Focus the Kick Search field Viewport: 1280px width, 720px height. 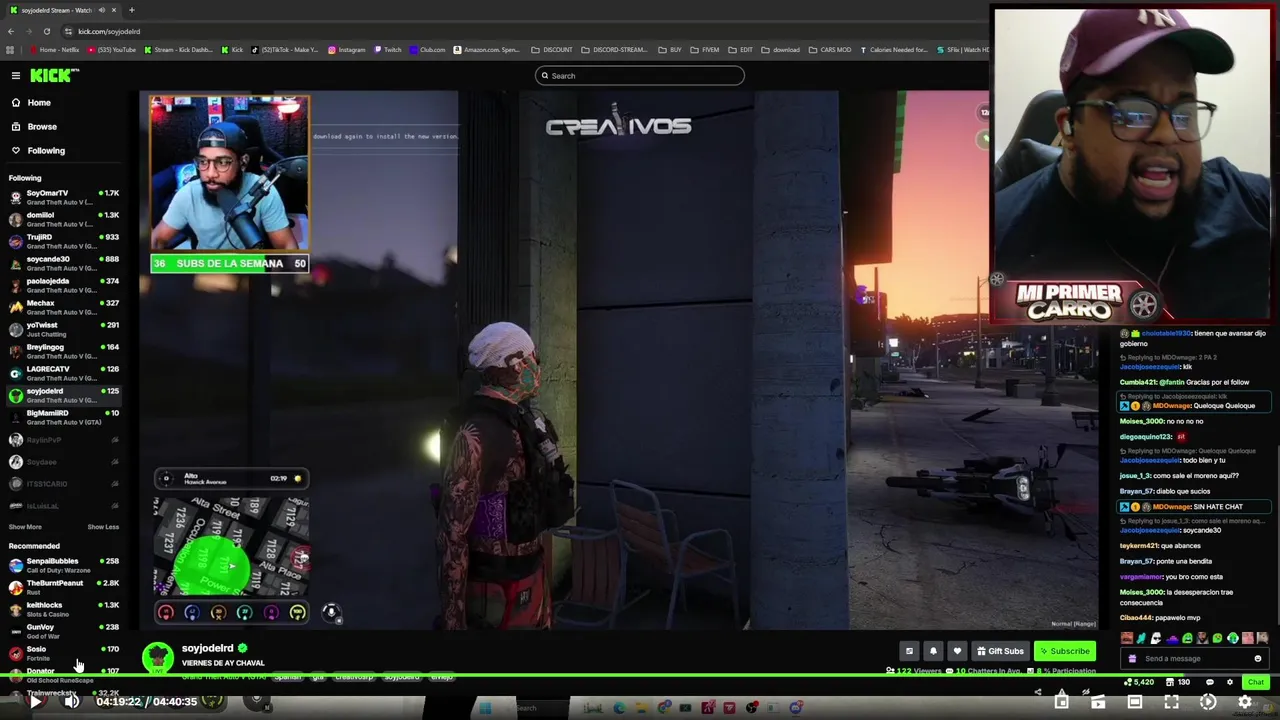point(640,76)
